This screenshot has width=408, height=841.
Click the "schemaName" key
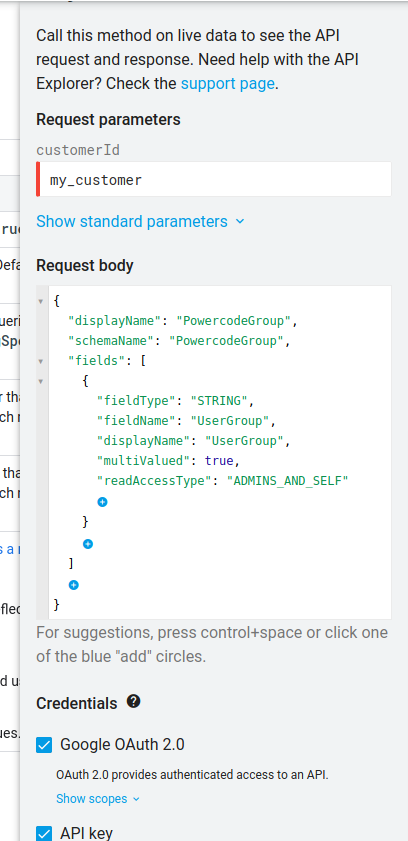[112, 341]
